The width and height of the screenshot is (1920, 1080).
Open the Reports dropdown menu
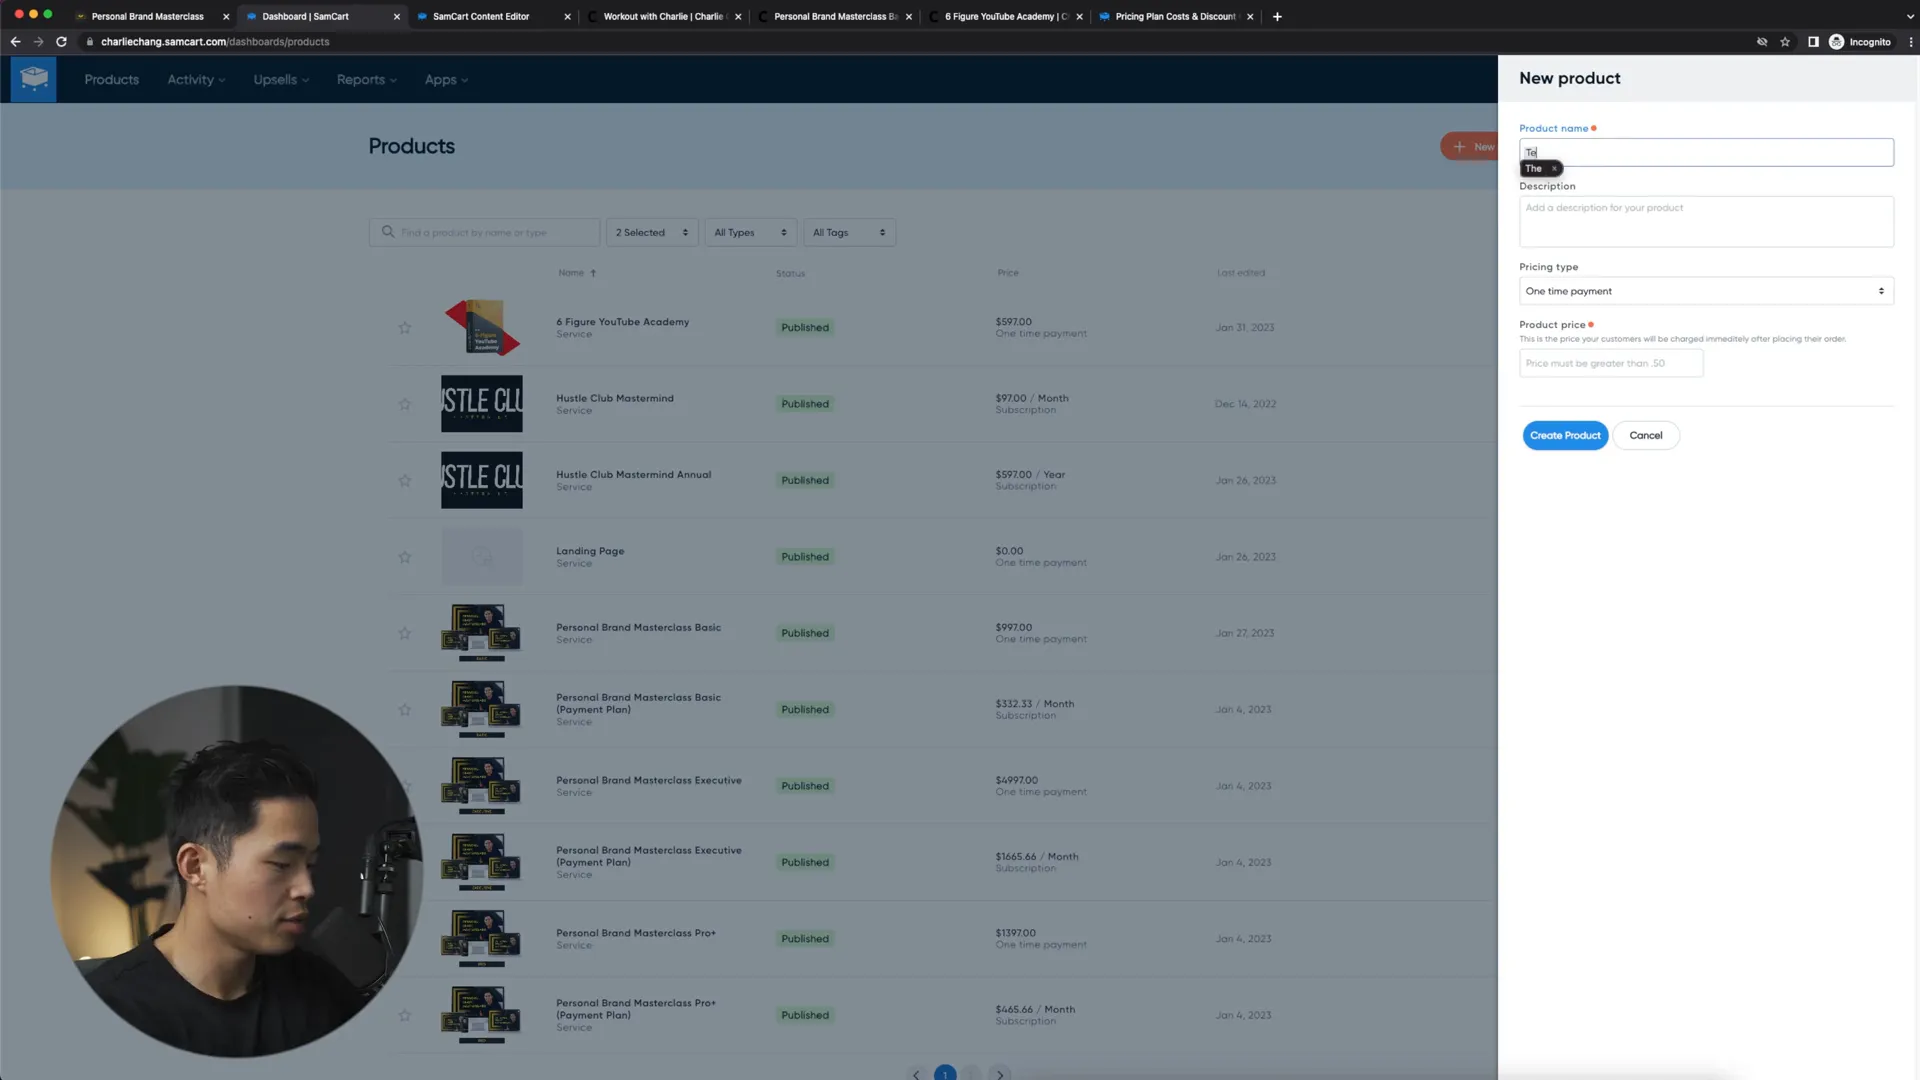point(367,80)
